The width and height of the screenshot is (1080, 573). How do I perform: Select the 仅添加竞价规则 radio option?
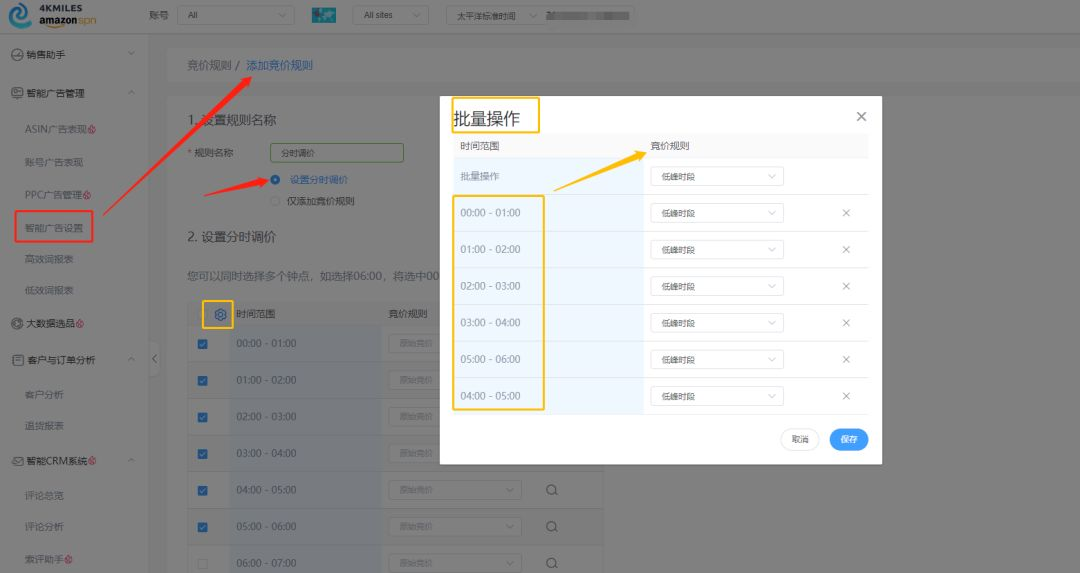point(275,201)
